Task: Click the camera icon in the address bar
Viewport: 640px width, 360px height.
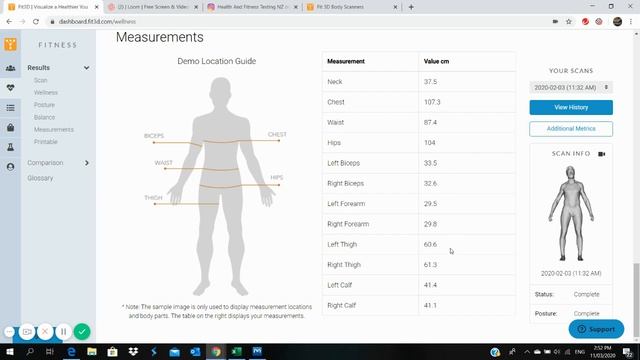Action: (555, 22)
